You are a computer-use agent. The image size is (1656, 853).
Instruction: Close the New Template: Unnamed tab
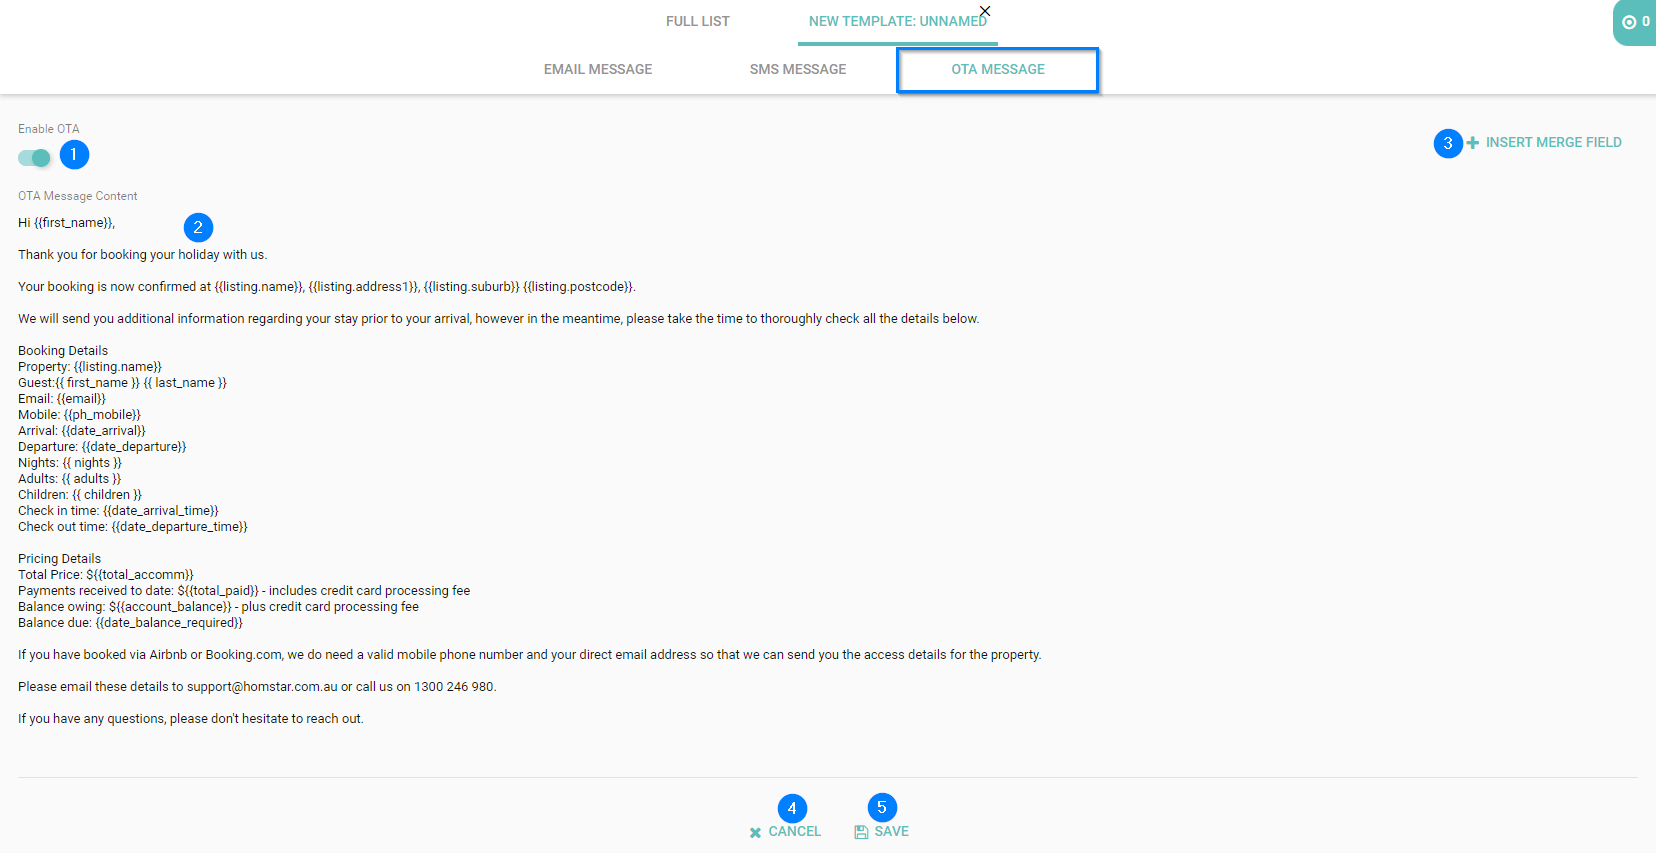tap(985, 11)
